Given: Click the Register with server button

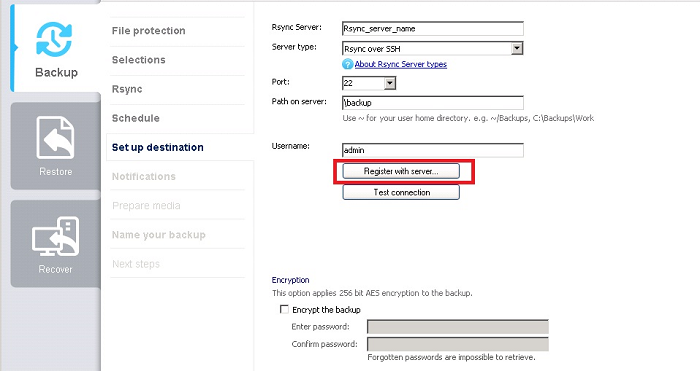Looking at the screenshot, I should [x=401, y=171].
